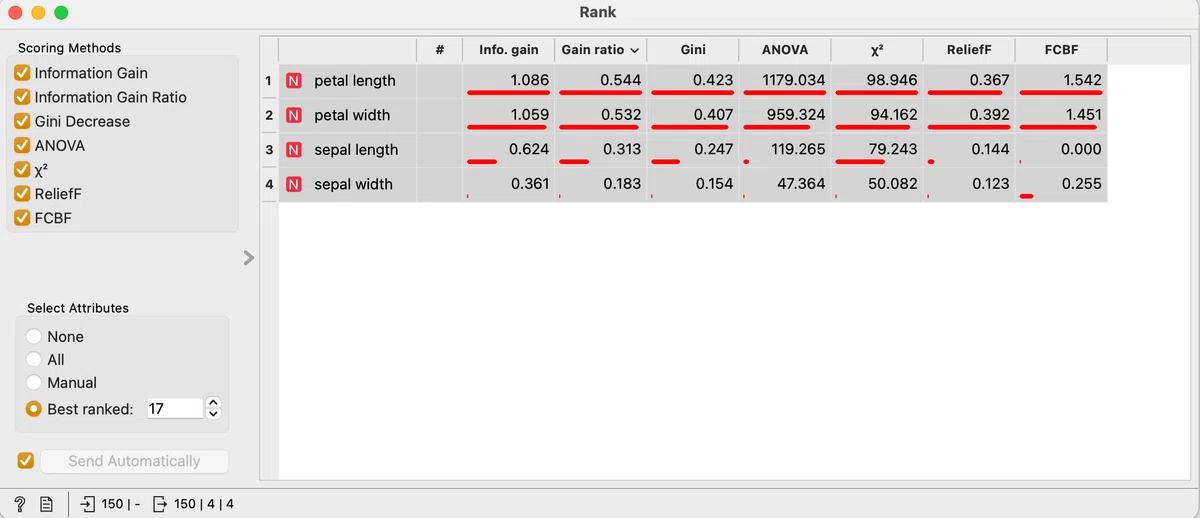Click the Best ranked number field
The height and width of the screenshot is (518, 1200).
tap(174, 409)
